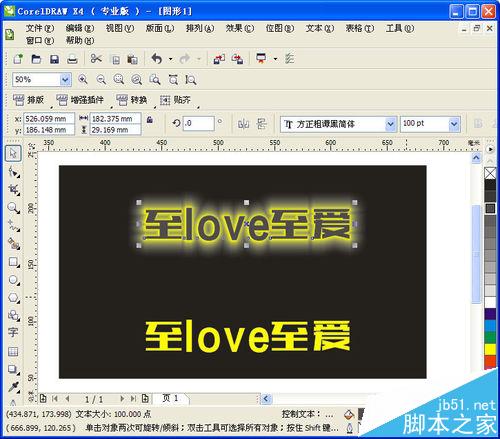Select the Pick tool in the toolbox
Screen dimensions: 500x439
[13, 153]
